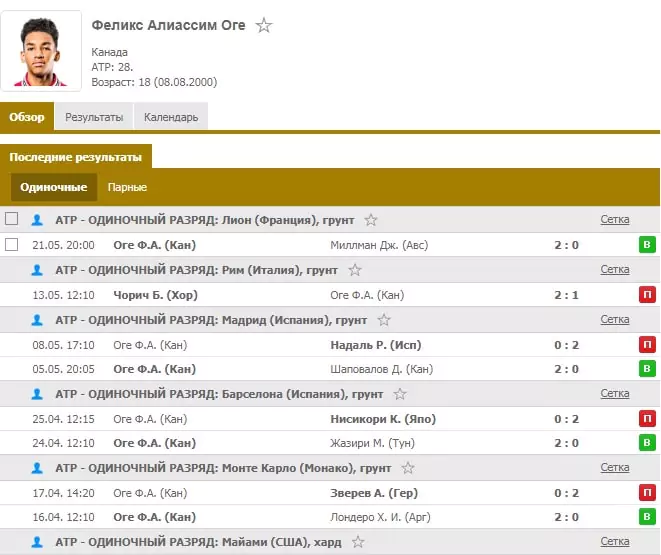661x555 pixels.
Task: Click the Майами (США), хард tournament title
Action: click(x=282, y=542)
